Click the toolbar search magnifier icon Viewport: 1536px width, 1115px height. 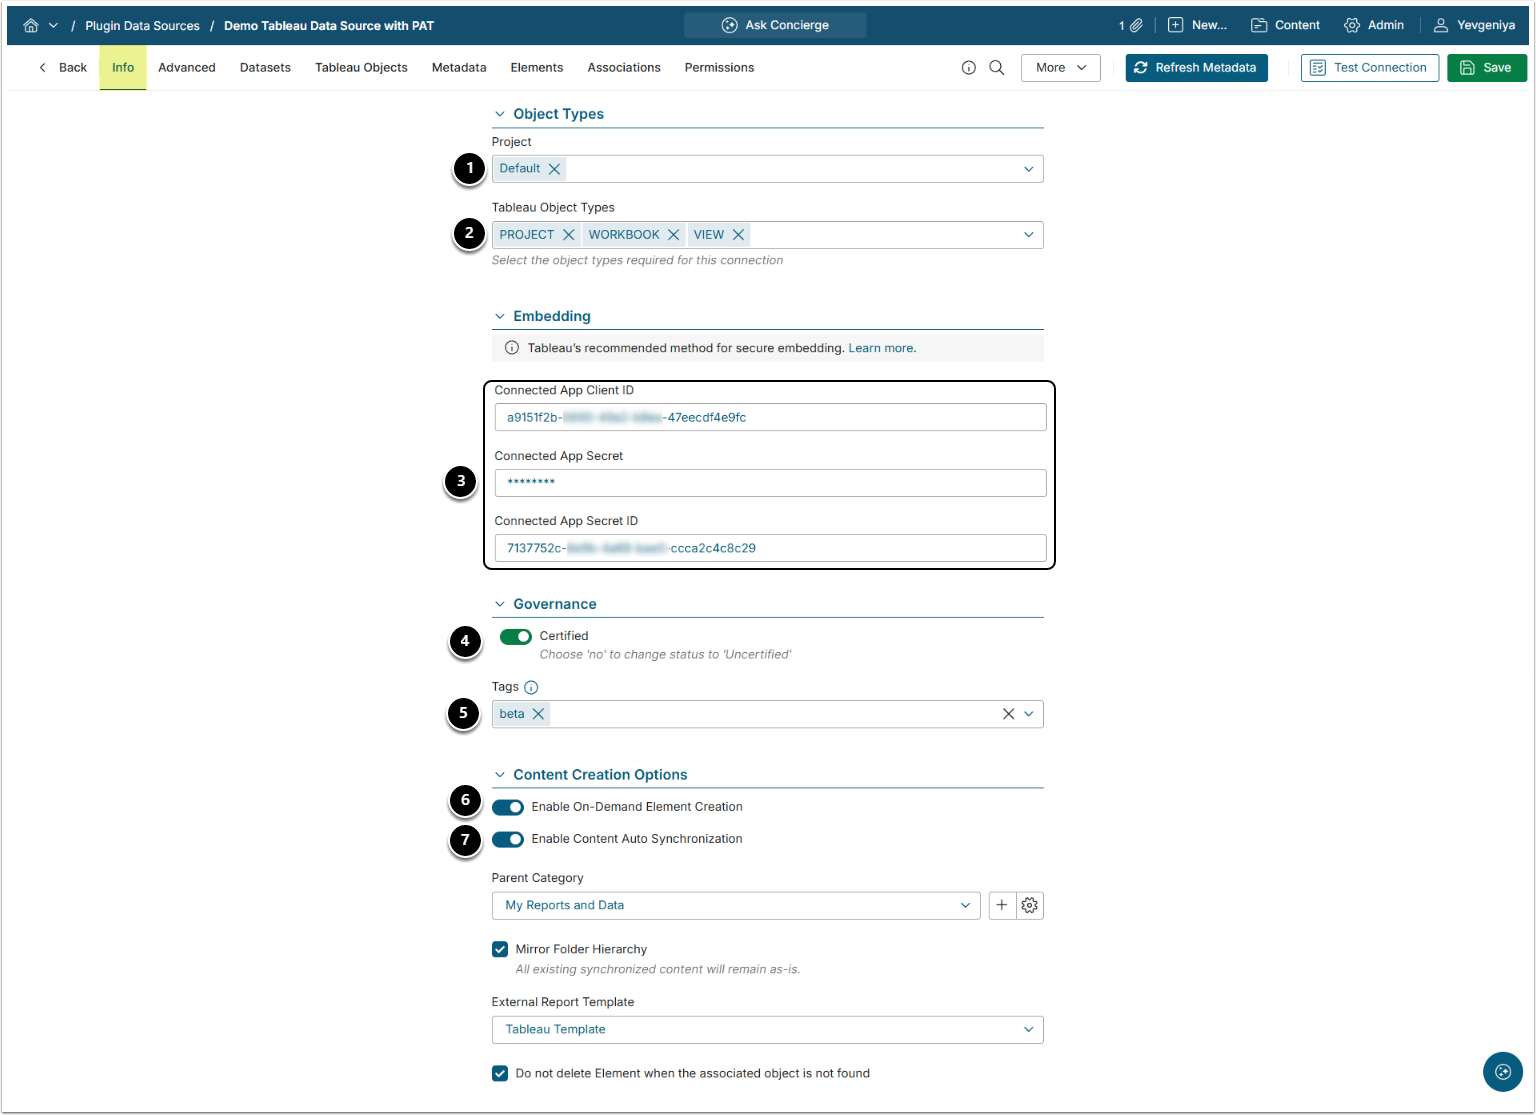pyautogui.click(x=997, y=68)
